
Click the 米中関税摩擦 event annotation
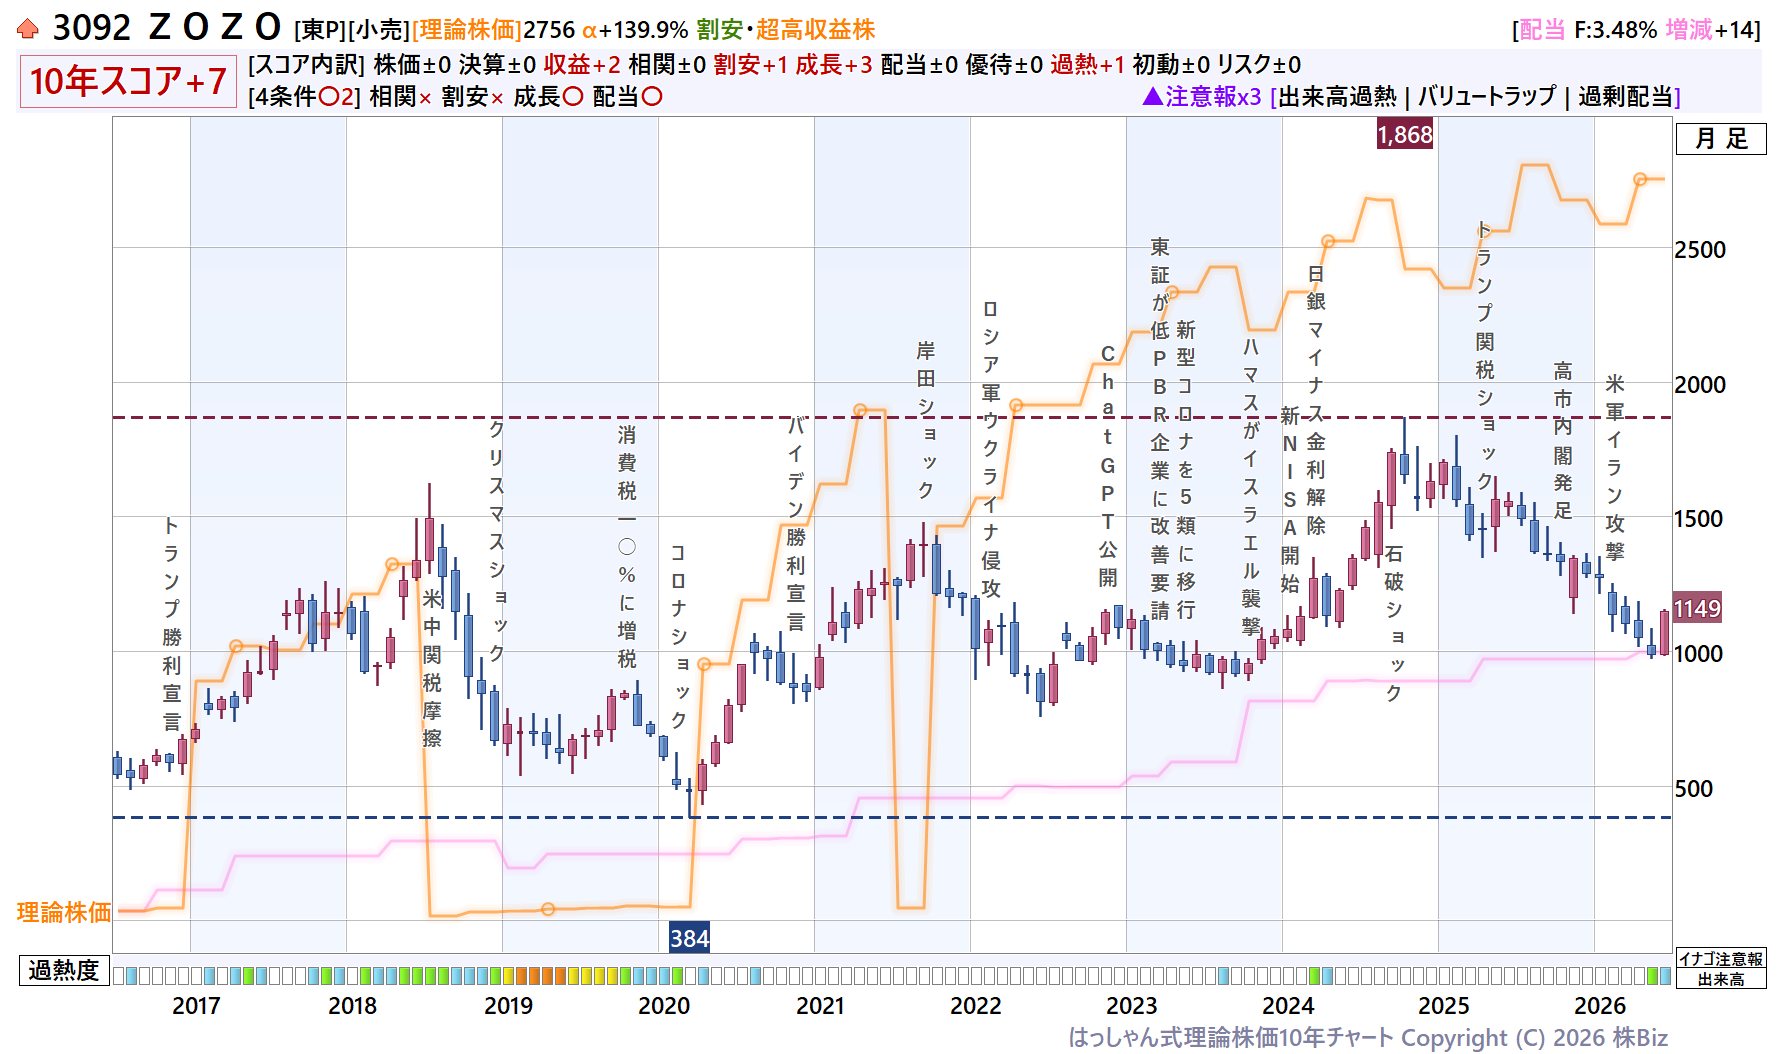pyautogui.click(x=432, y=668)
